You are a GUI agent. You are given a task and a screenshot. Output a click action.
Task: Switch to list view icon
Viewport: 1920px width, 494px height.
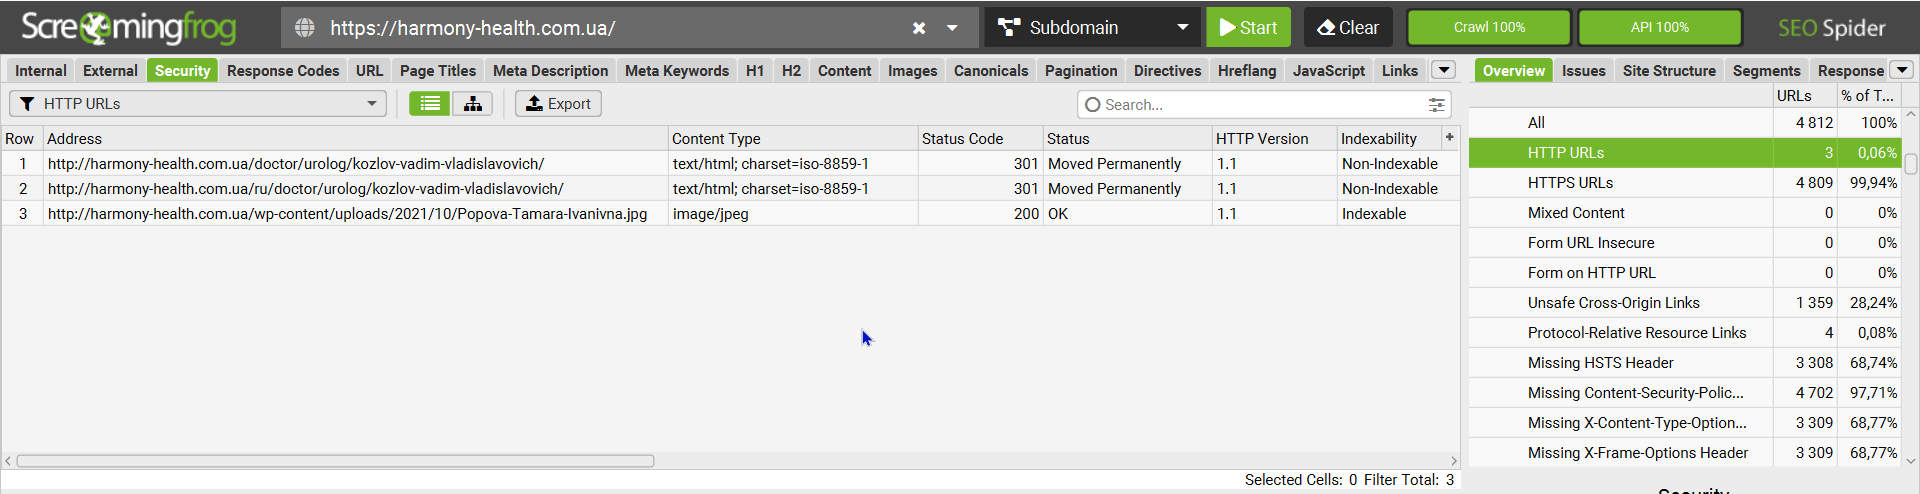(x=430, y=104)
